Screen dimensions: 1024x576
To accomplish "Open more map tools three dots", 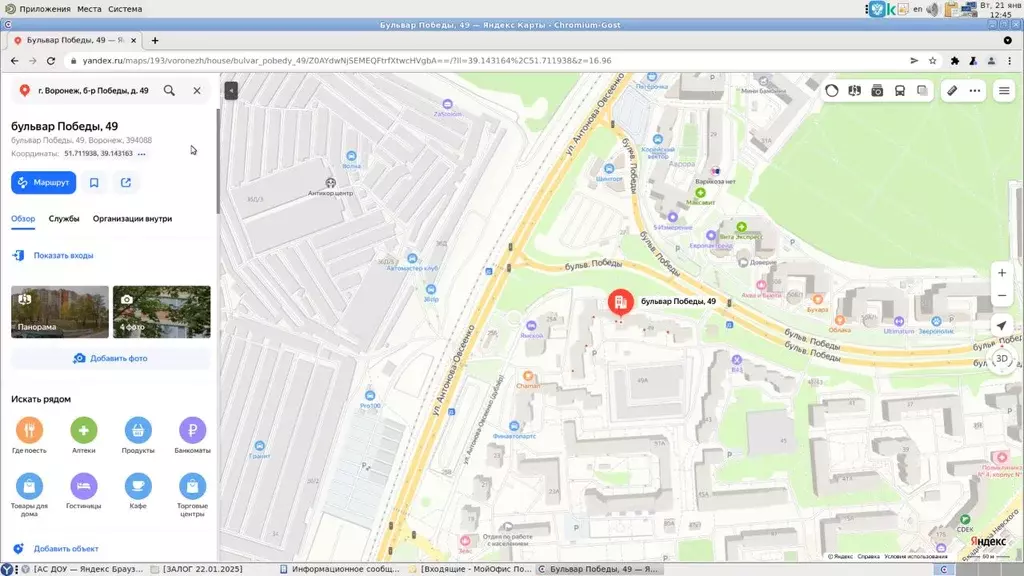I will (x=975, y=91).
